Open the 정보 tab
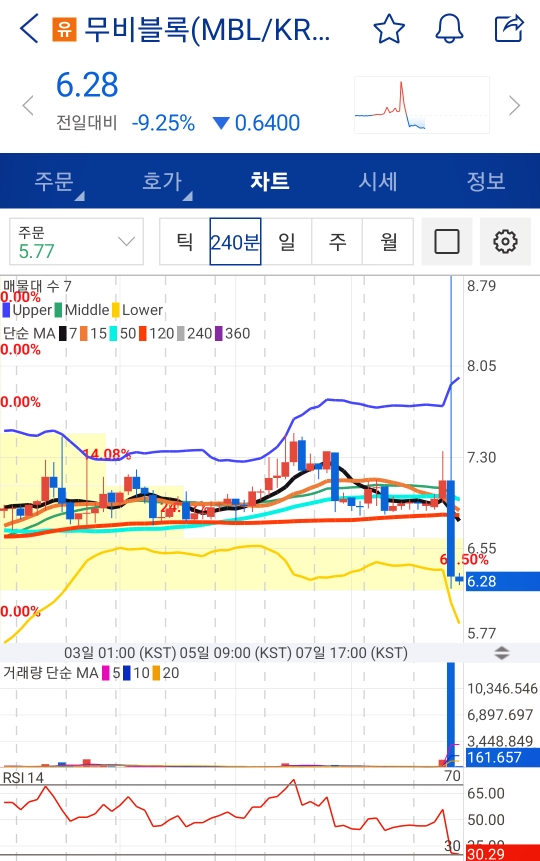 [x=486, y=181]
